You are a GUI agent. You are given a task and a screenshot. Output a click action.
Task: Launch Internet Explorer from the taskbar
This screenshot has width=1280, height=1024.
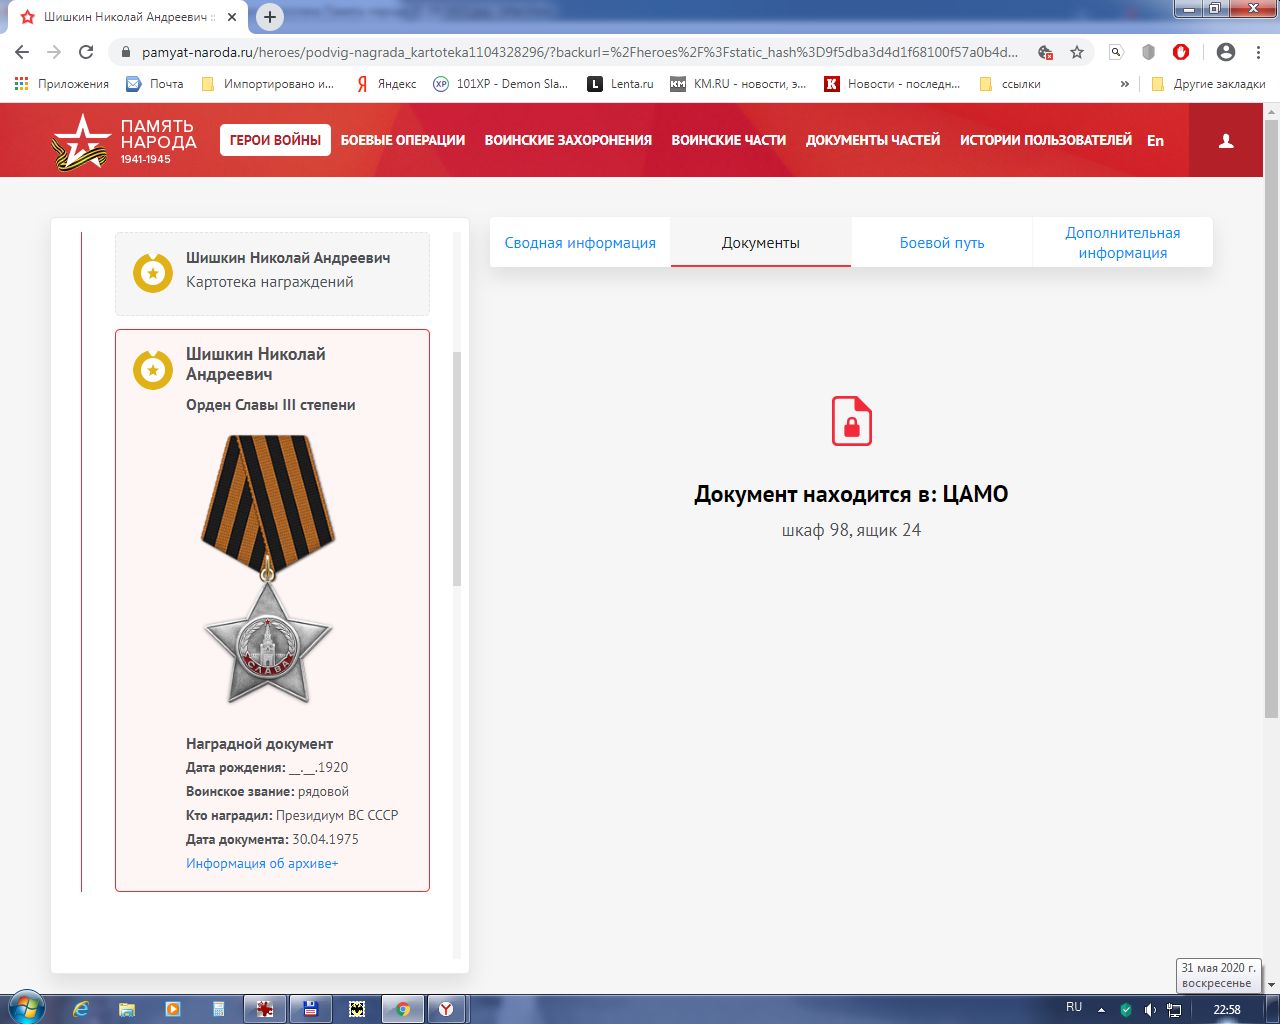pos(81,1009)
